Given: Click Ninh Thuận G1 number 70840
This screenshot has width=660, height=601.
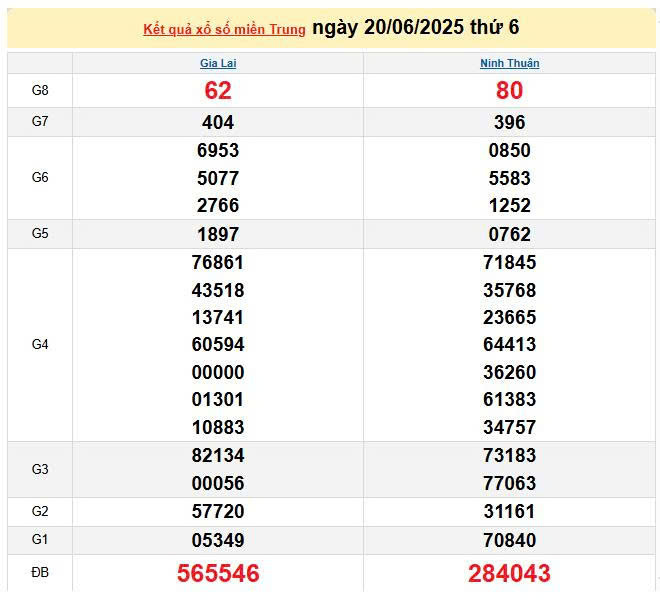Looking at the screenshot, I should 509,540.
